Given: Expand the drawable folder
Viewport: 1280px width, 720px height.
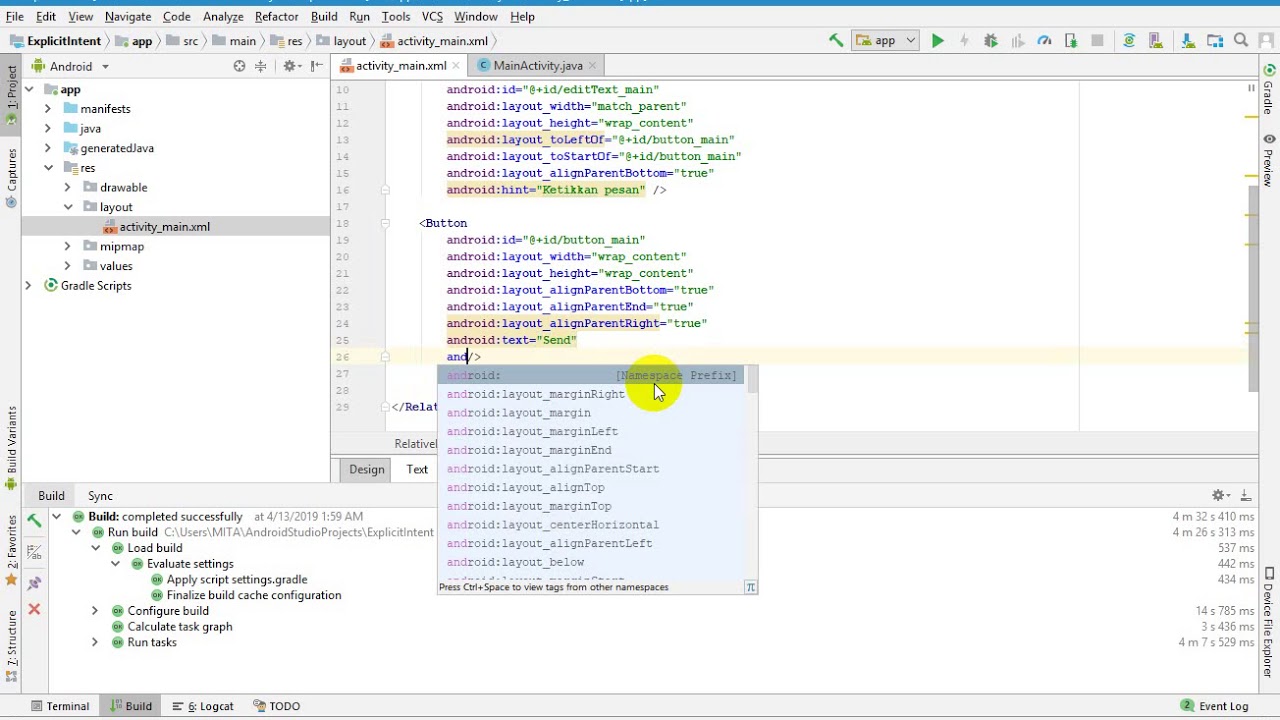Looking at the screenshot, I should pyautogui.click(x=67, y=187).
